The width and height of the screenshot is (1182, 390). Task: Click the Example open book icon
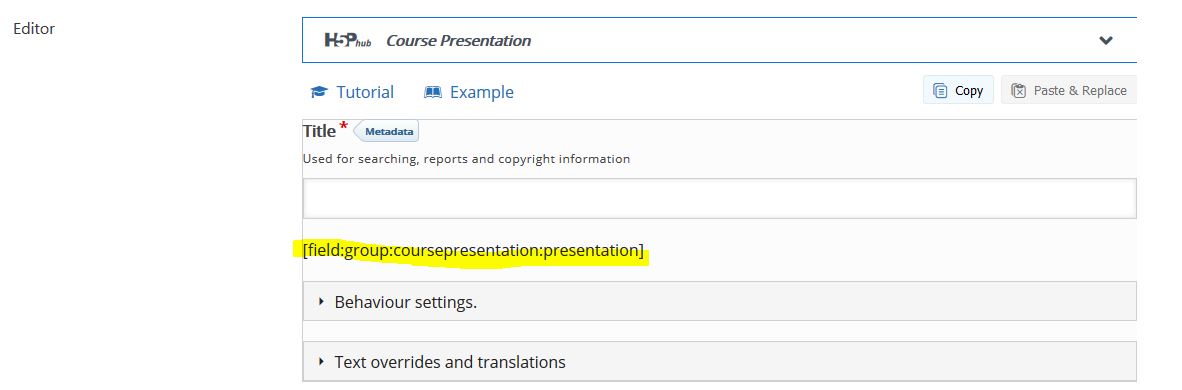tap(433, 92)
